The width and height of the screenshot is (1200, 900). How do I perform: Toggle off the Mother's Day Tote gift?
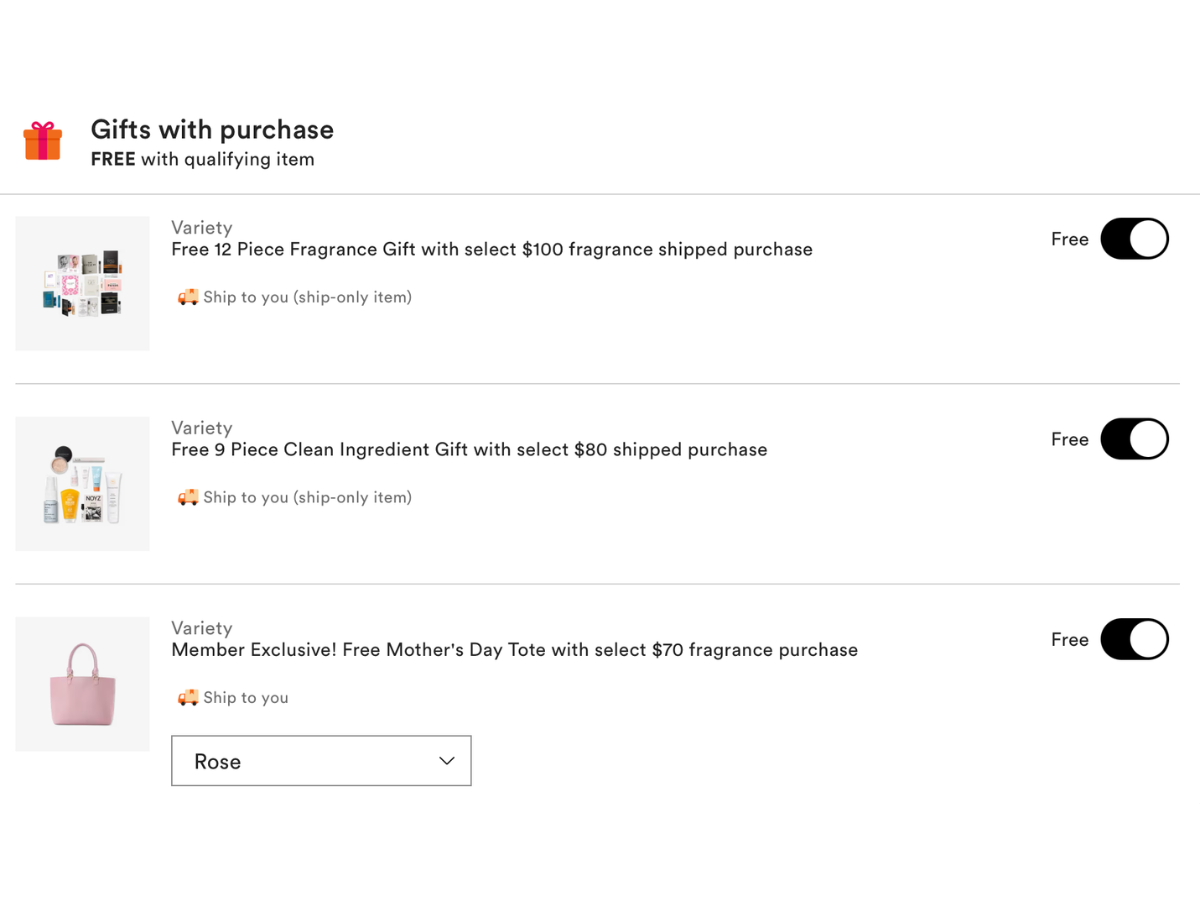point(1134,639)
